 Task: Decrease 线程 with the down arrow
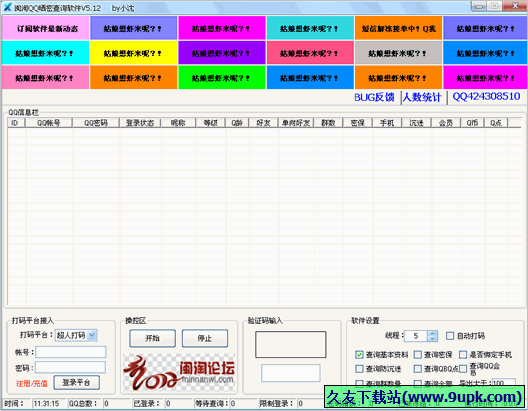pos(432,339)
